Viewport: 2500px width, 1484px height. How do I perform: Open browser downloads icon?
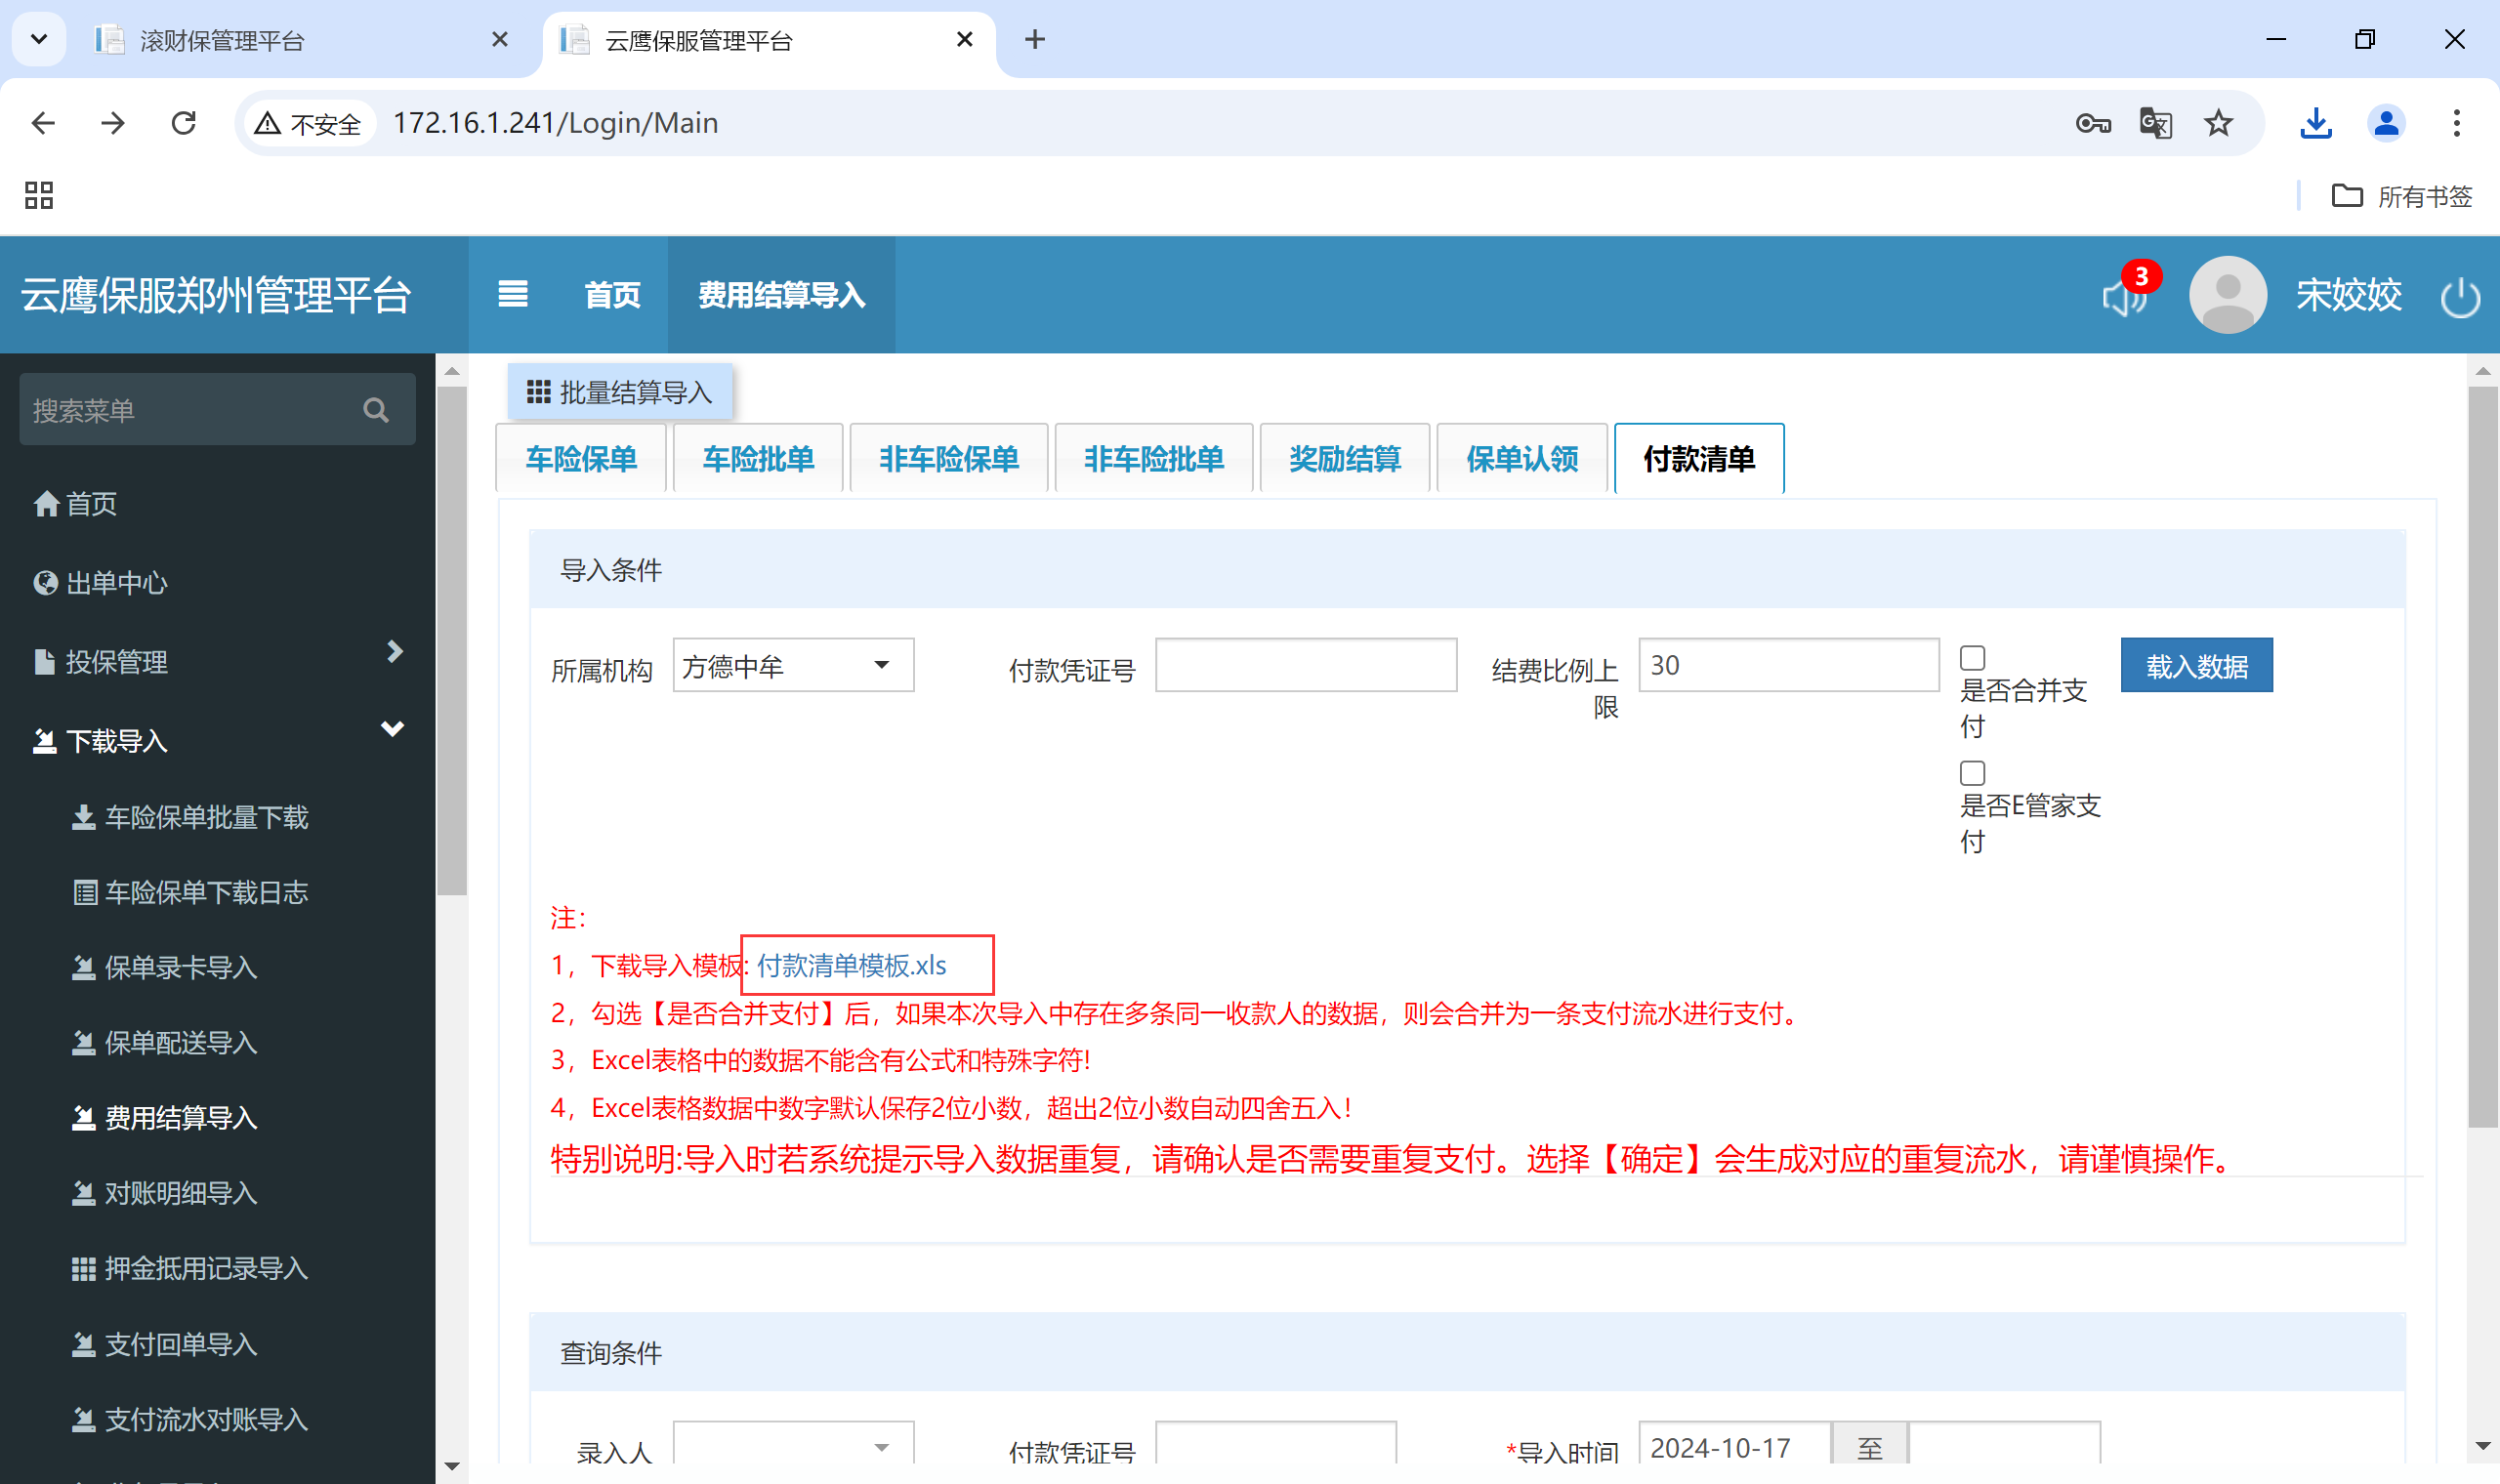coord(2316,123)
